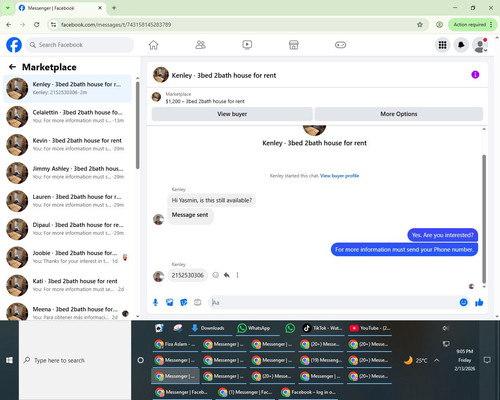The height and width of the screenshot is (400, 500).
Task: Choose a GIF icon
Action: 198,302
